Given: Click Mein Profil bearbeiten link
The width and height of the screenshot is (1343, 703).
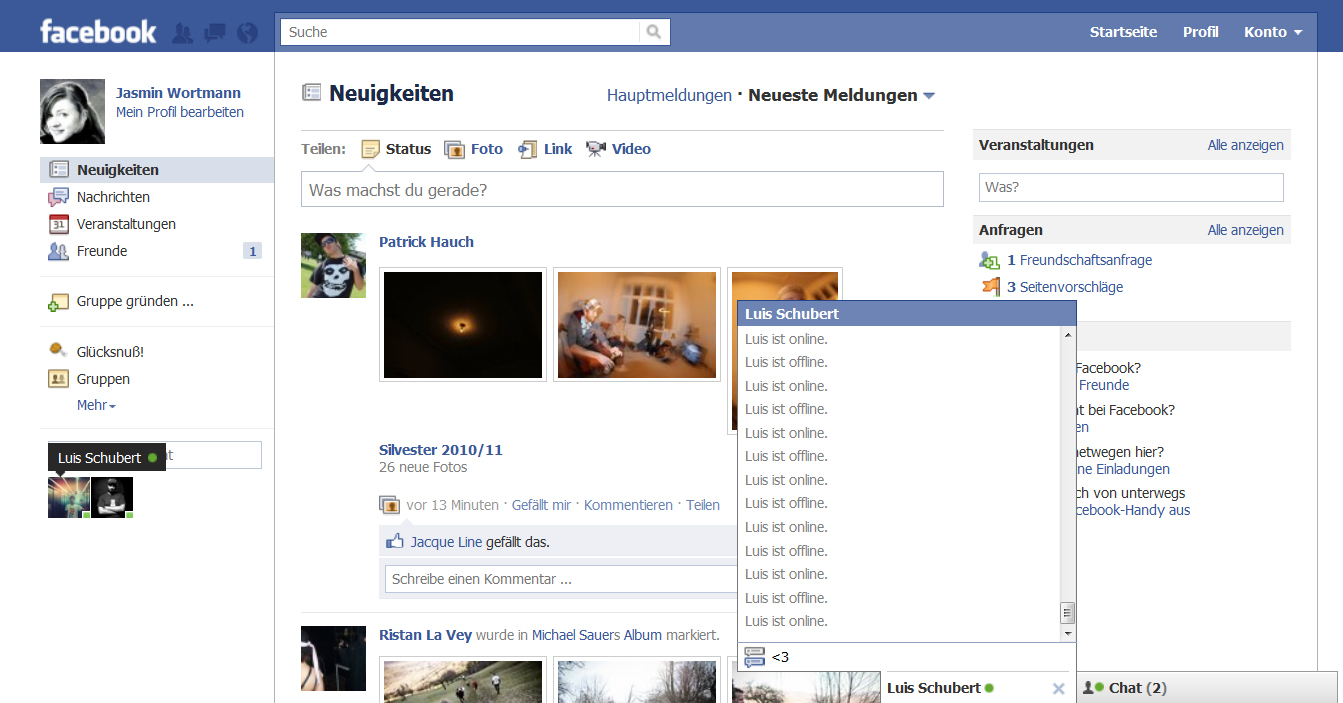Looking at the screenshot, I should pos(180,112).
